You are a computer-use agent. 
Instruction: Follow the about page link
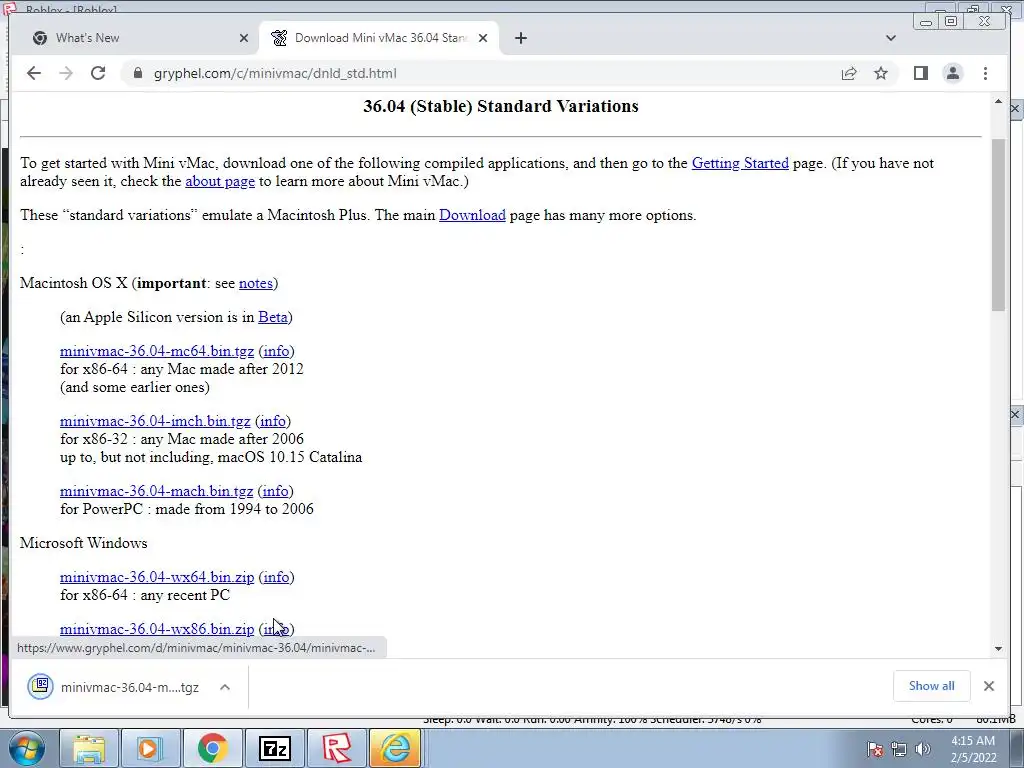point(220,181)
